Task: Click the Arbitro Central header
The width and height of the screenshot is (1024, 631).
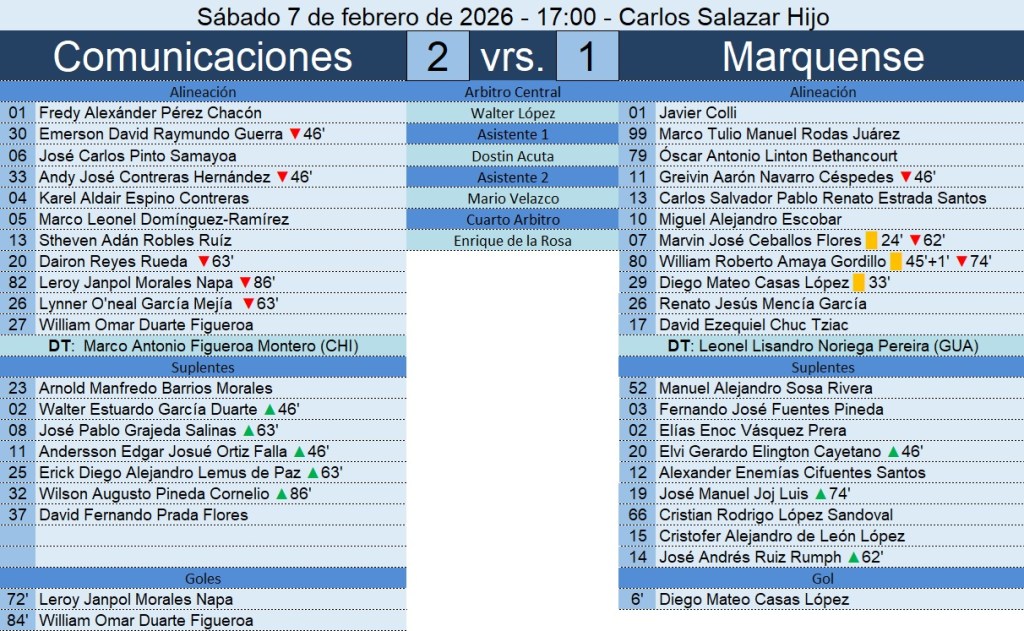Action: click(513, 92)
